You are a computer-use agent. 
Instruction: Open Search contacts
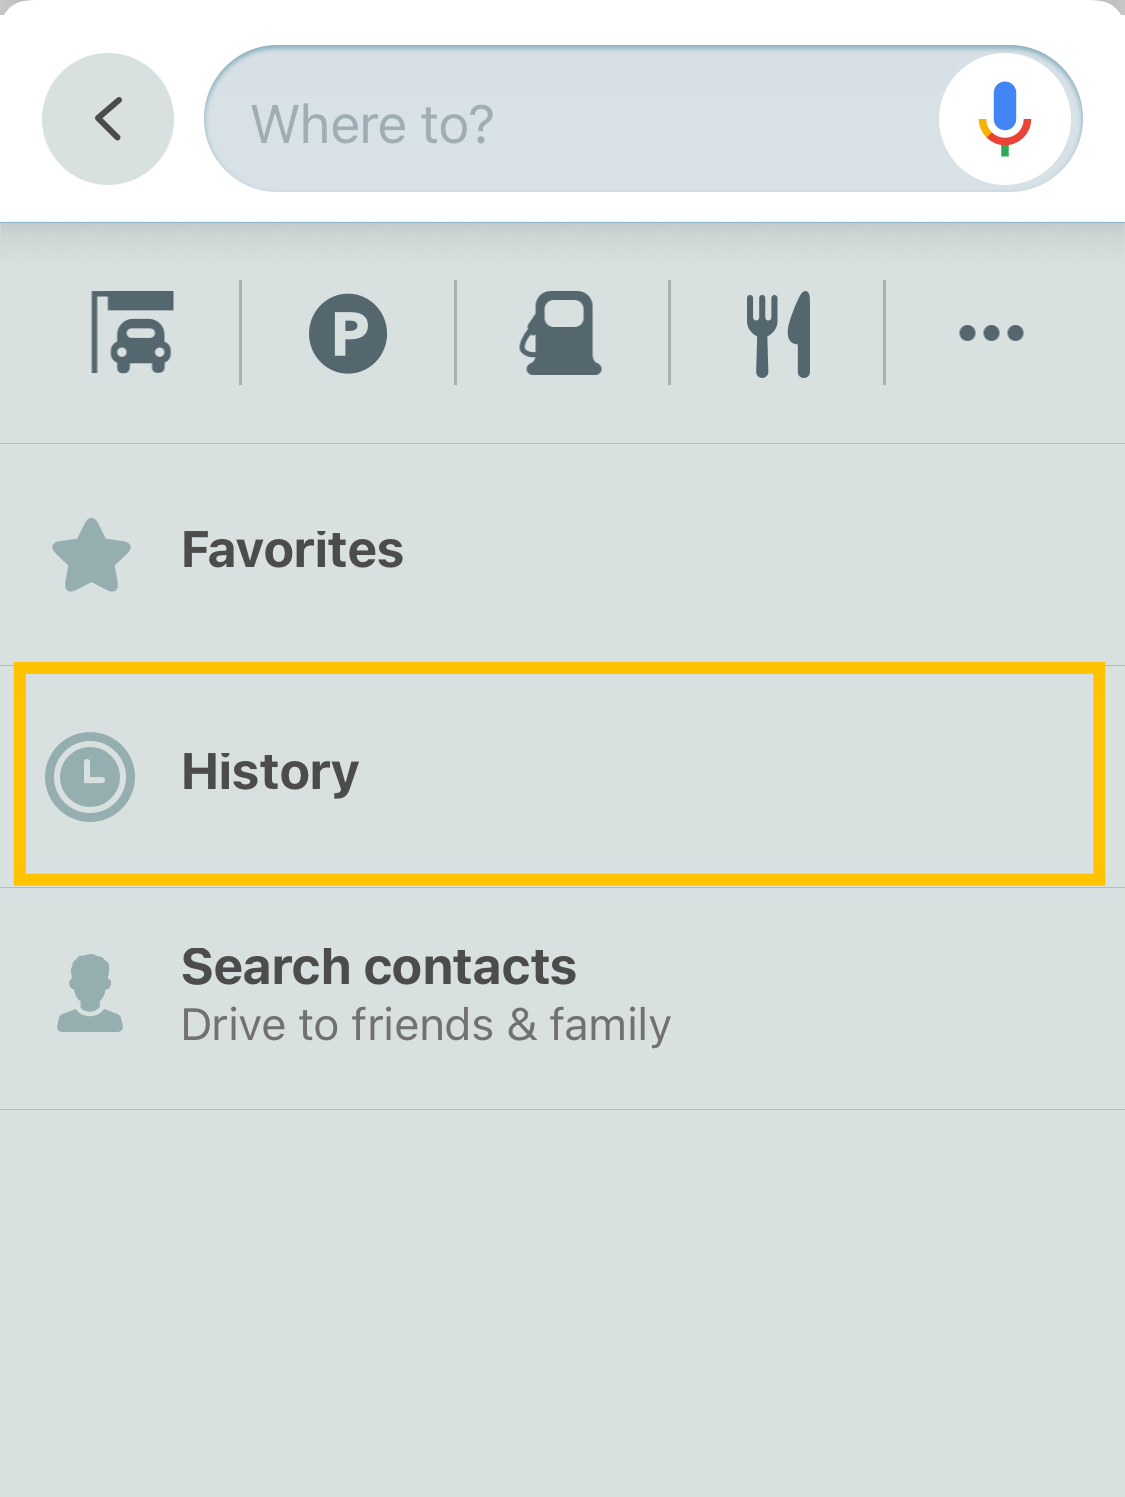(x=379, y=967)
